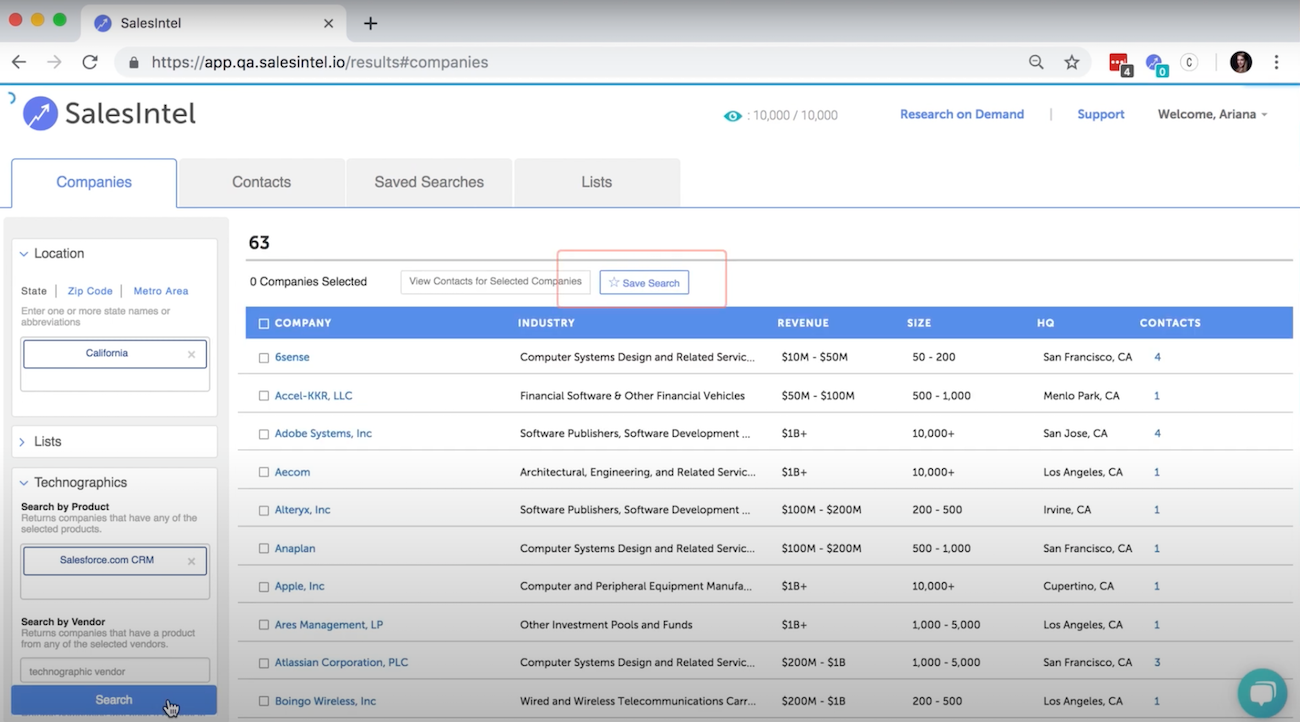Image resolution: width=1300 pixels, height=722 pixels.
Task: Remove the California location filter
Action: point(191,354)
